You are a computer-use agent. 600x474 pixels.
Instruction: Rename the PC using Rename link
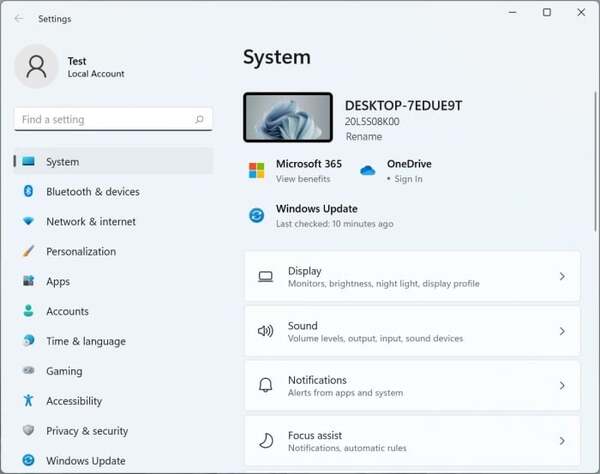click(x=362, y=136)
